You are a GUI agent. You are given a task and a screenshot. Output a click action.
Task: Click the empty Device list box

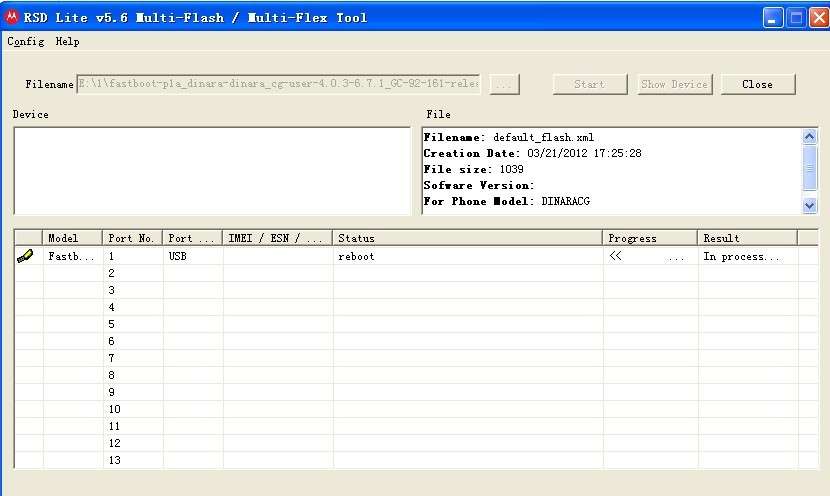coord(212,170)
